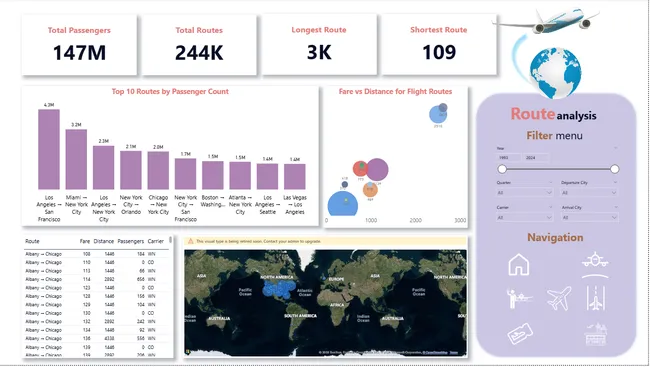Click the year start input box 1993
Image resolution: width=650 pixels, height=367 pixels.
tap(509, 158)
